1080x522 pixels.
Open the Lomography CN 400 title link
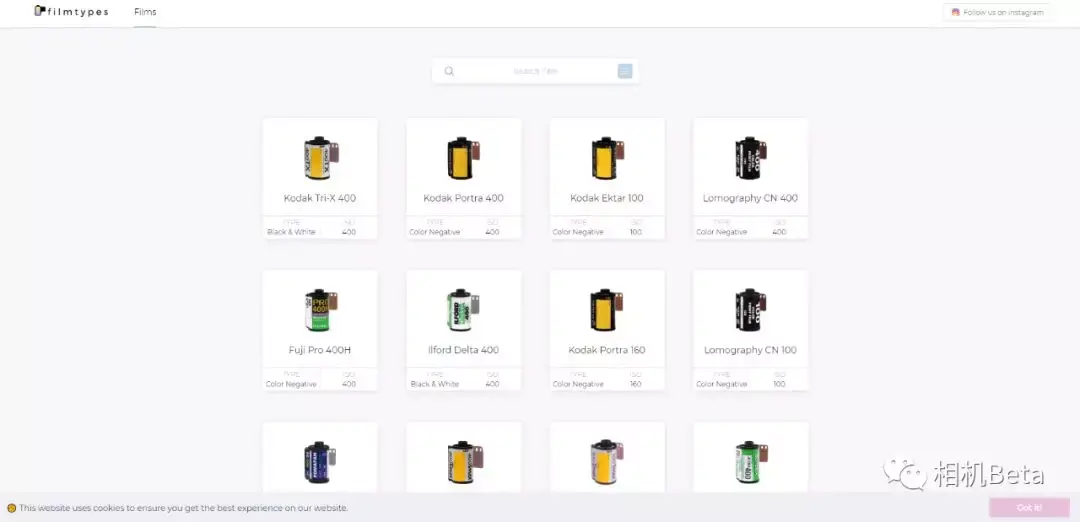(x=750, y=198)
